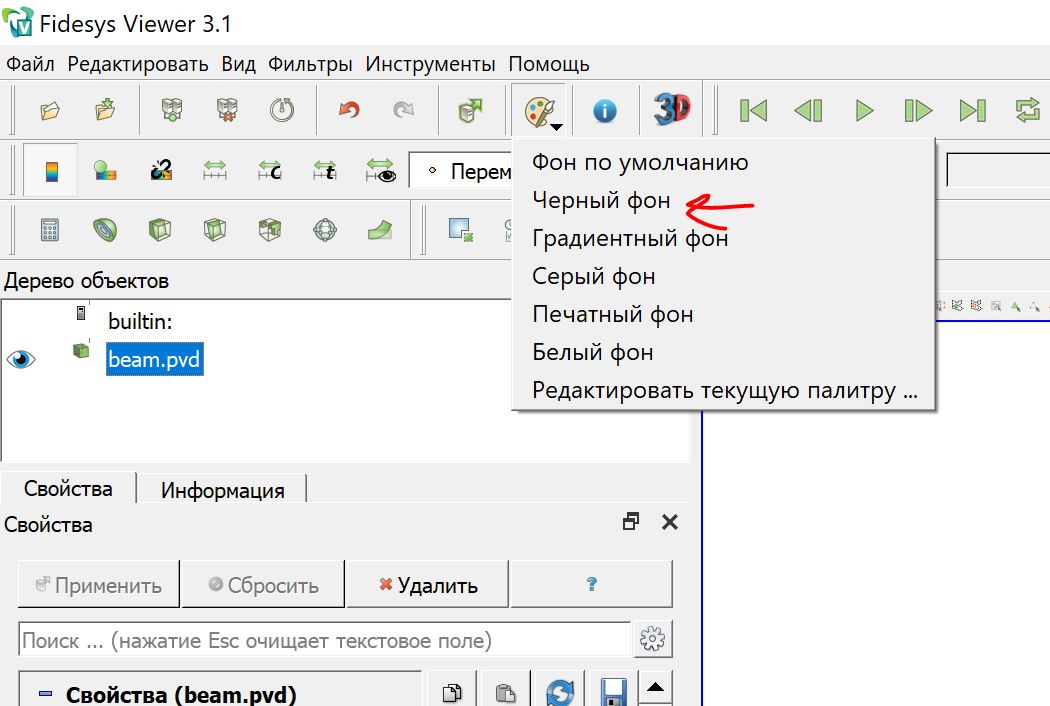Viewport: 1050px width, 706px height.
Task: Step forward one frame
Action: point(918,111)
